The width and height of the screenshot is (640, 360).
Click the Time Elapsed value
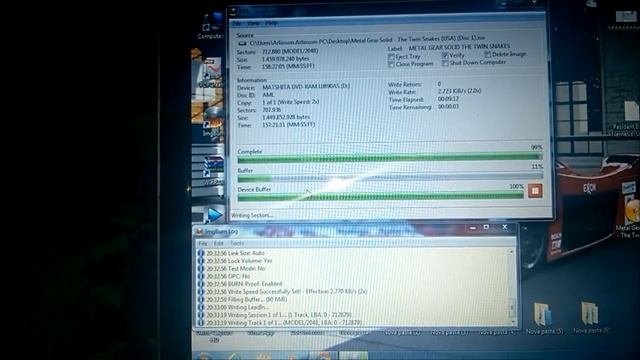448,99
